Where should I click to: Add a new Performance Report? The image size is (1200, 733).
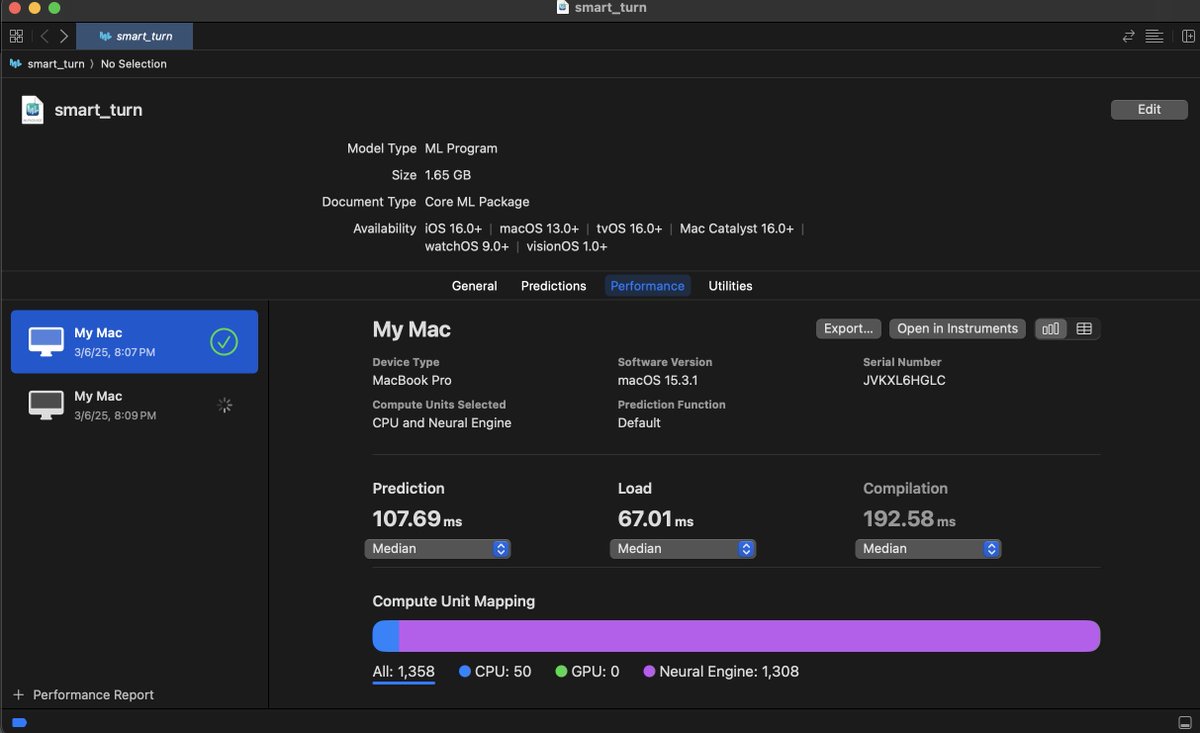(84, 695)
